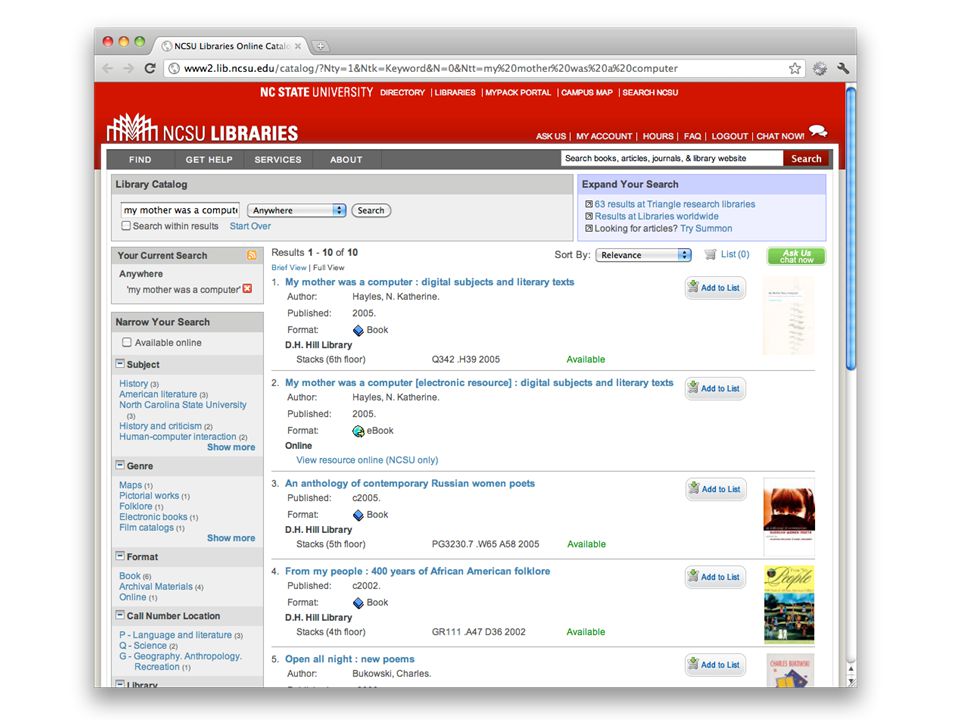
Task: Show more Subject facet options
Action: [x=231, y=447]
